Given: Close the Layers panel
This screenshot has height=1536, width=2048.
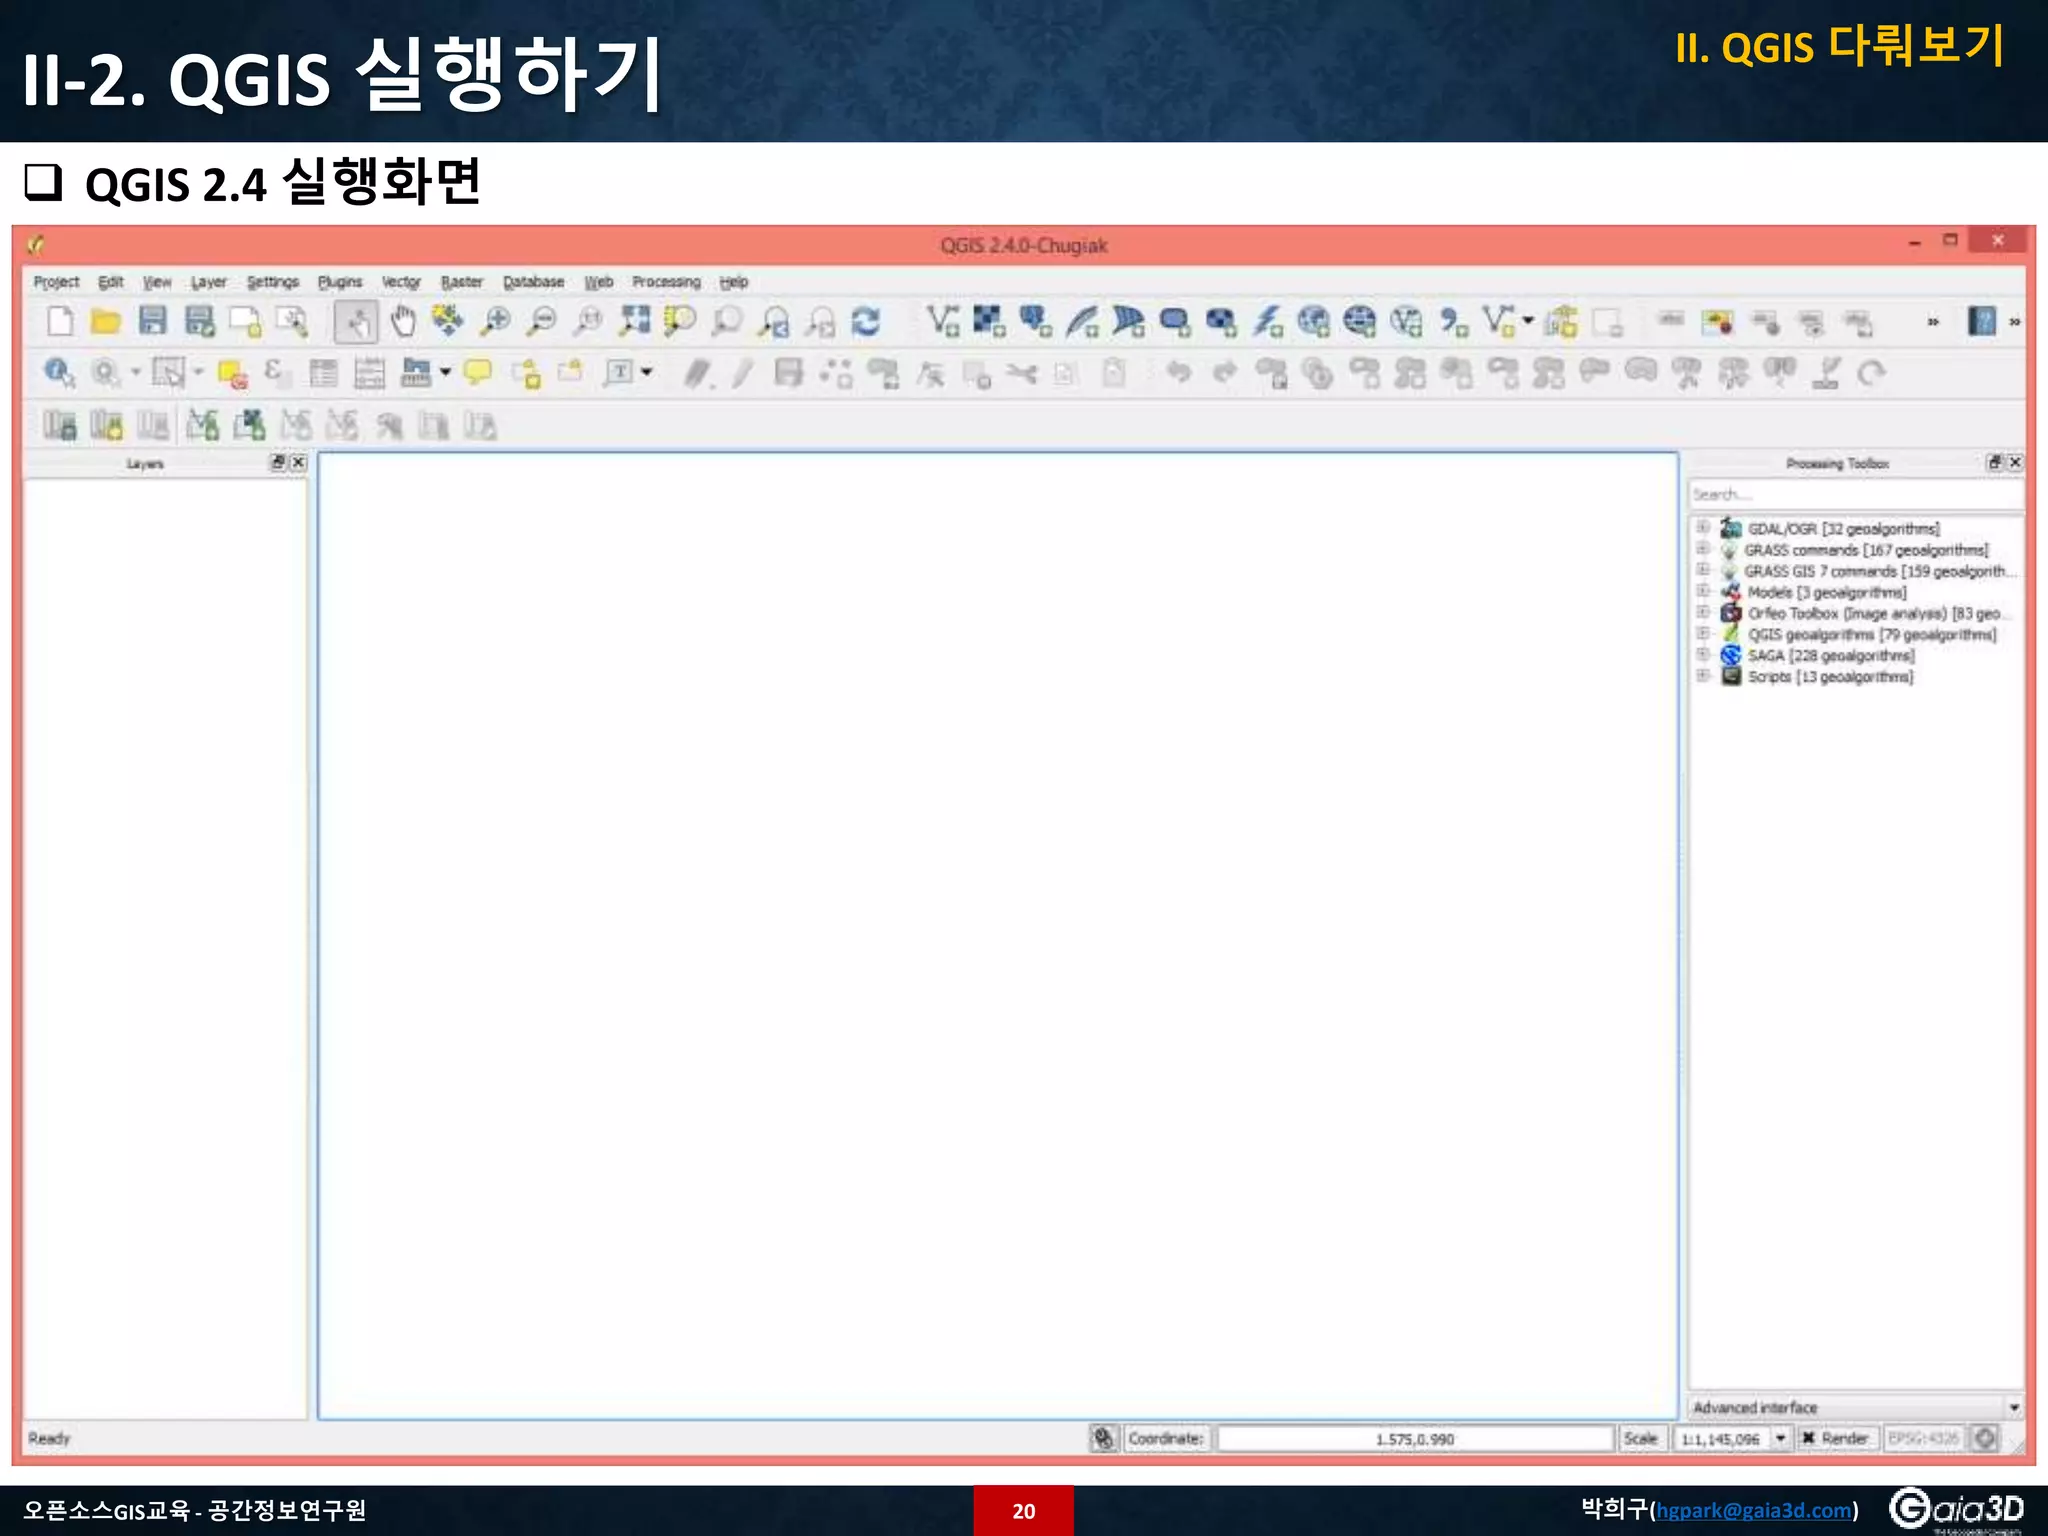Looking at the screenshot, I should tap(298, 462).
